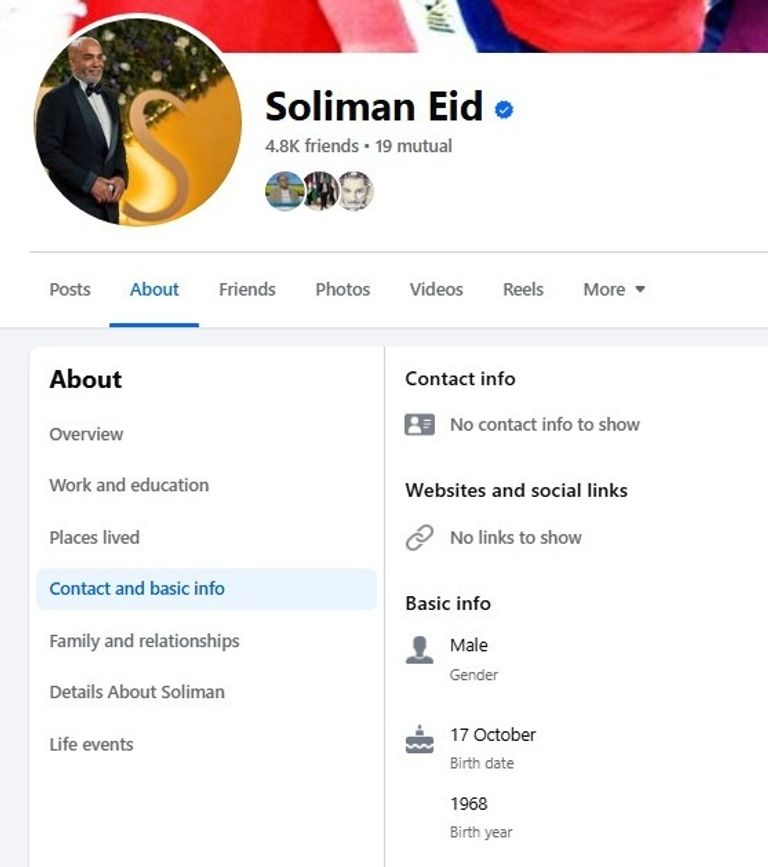
Task: Click the chain link icon
Action: [x=419, y=538]
